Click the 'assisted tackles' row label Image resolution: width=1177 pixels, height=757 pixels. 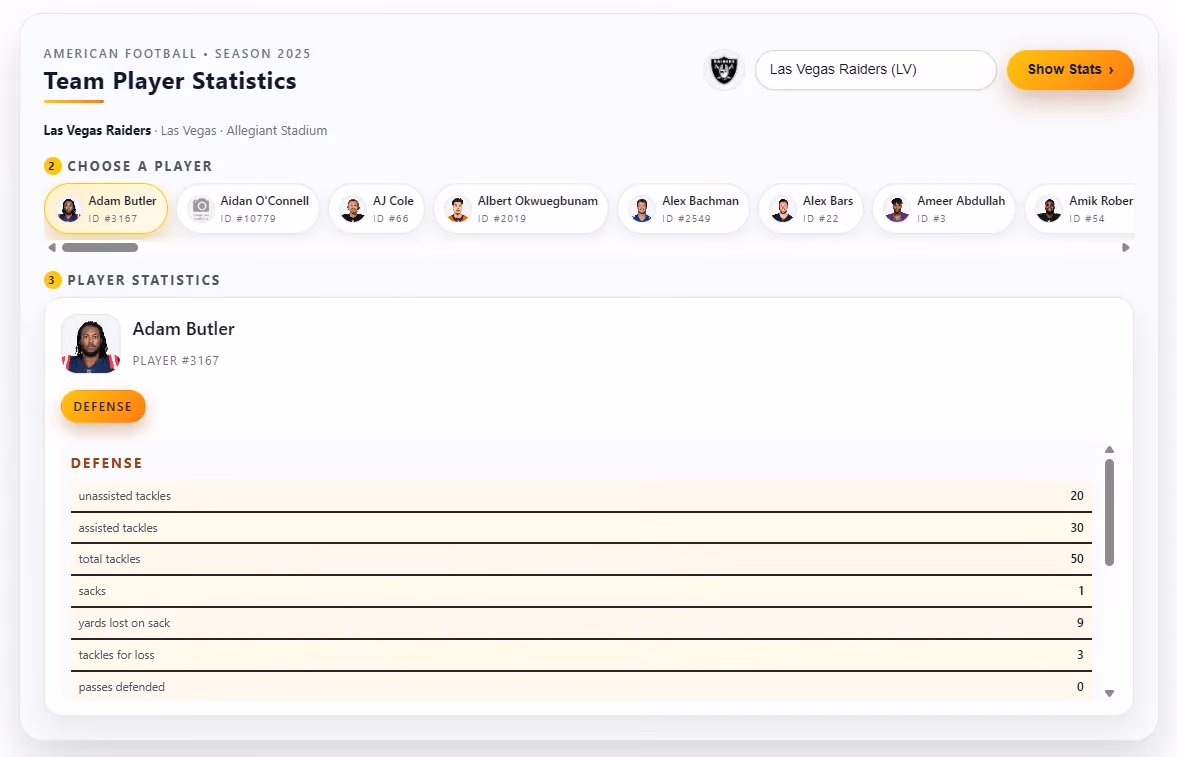click(x=118, y=528)
